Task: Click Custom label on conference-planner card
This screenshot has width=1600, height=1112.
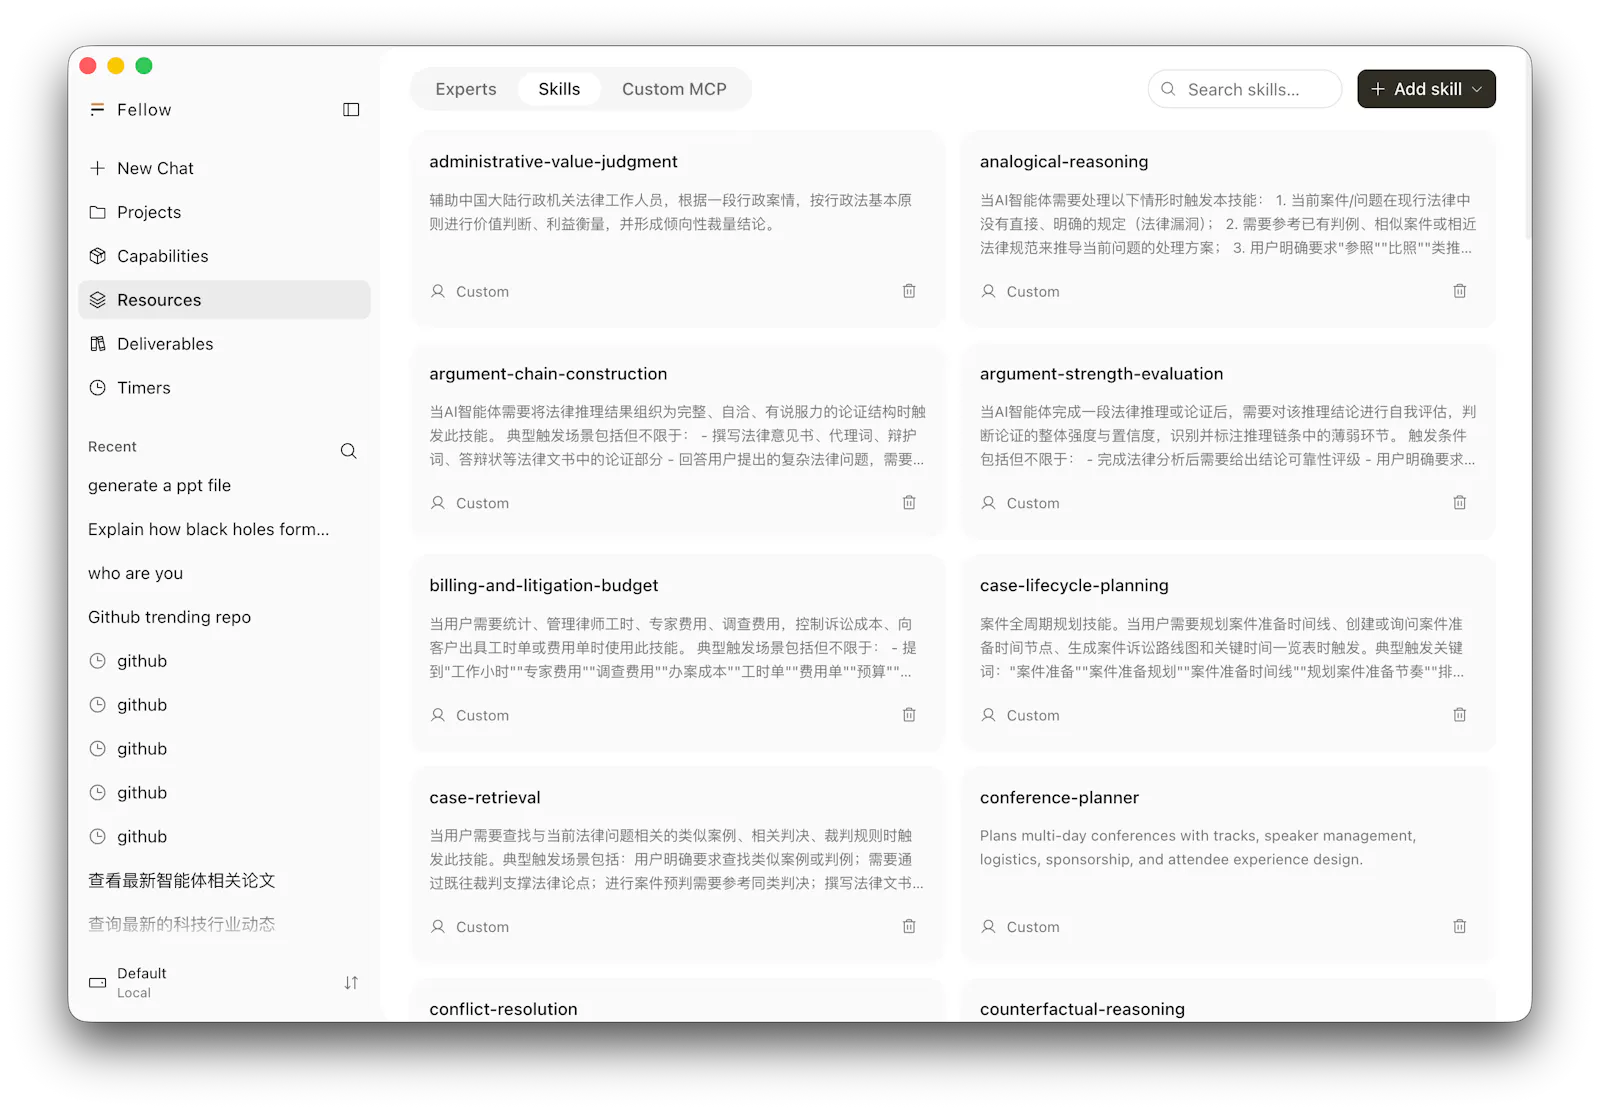Action: pyautogui.click(x=1033, y=927)
